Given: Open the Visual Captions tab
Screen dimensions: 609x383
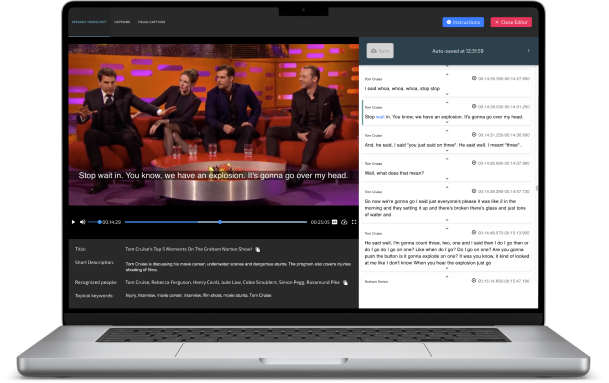Looking at the screenshot, I should tap(151, 22).
